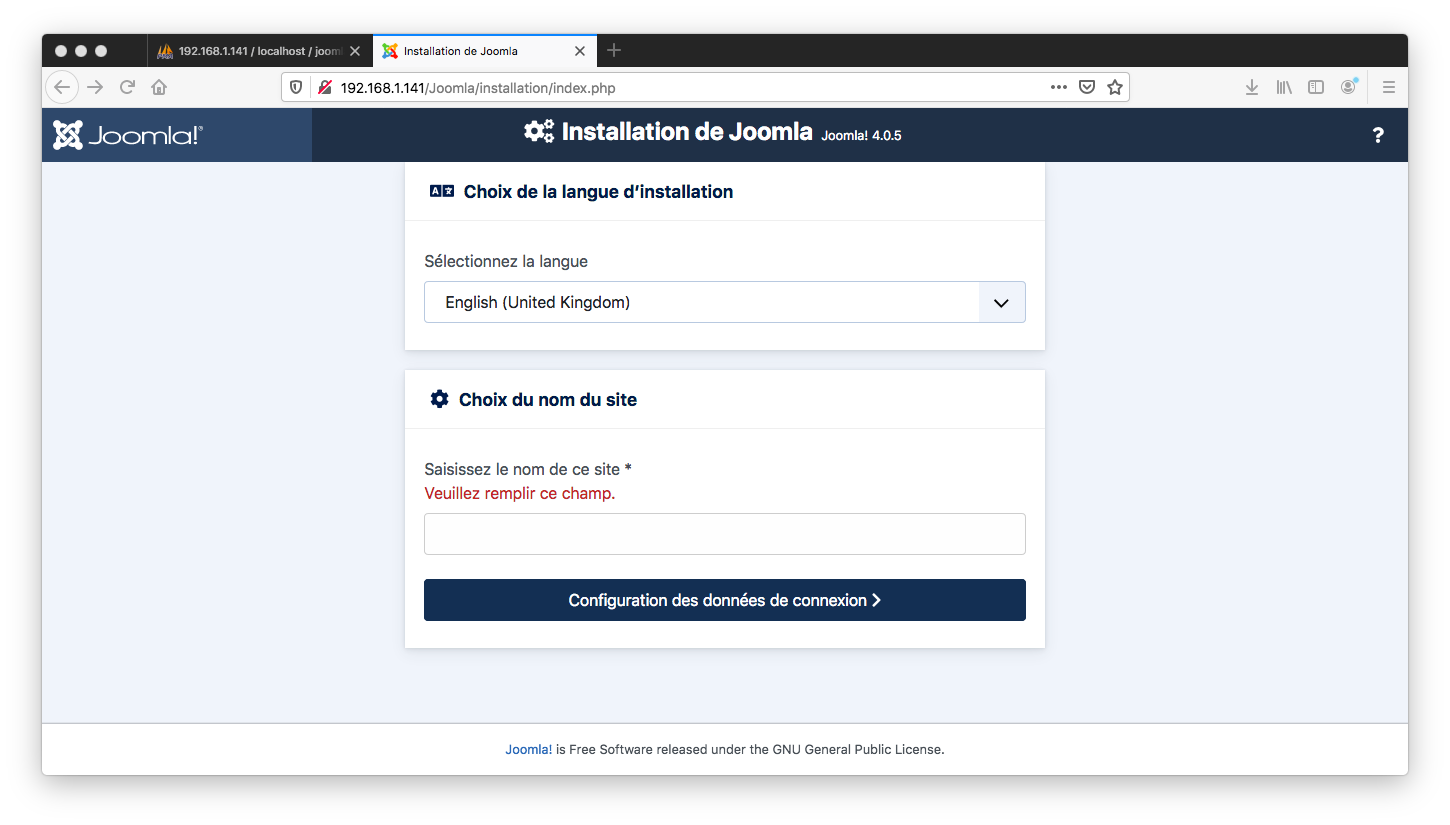
Task: Click the gear icon beside 'Choix du nom du site'
Action: (x=439, y=398)
